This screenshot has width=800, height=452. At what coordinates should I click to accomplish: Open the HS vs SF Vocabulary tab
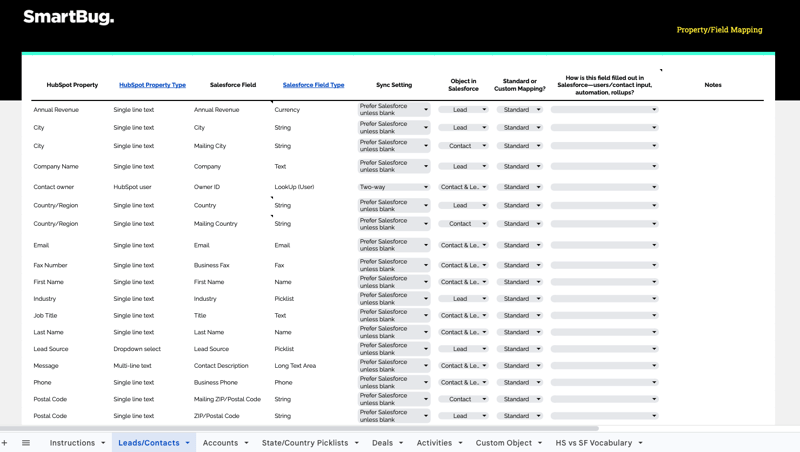(x=594, y=443)
